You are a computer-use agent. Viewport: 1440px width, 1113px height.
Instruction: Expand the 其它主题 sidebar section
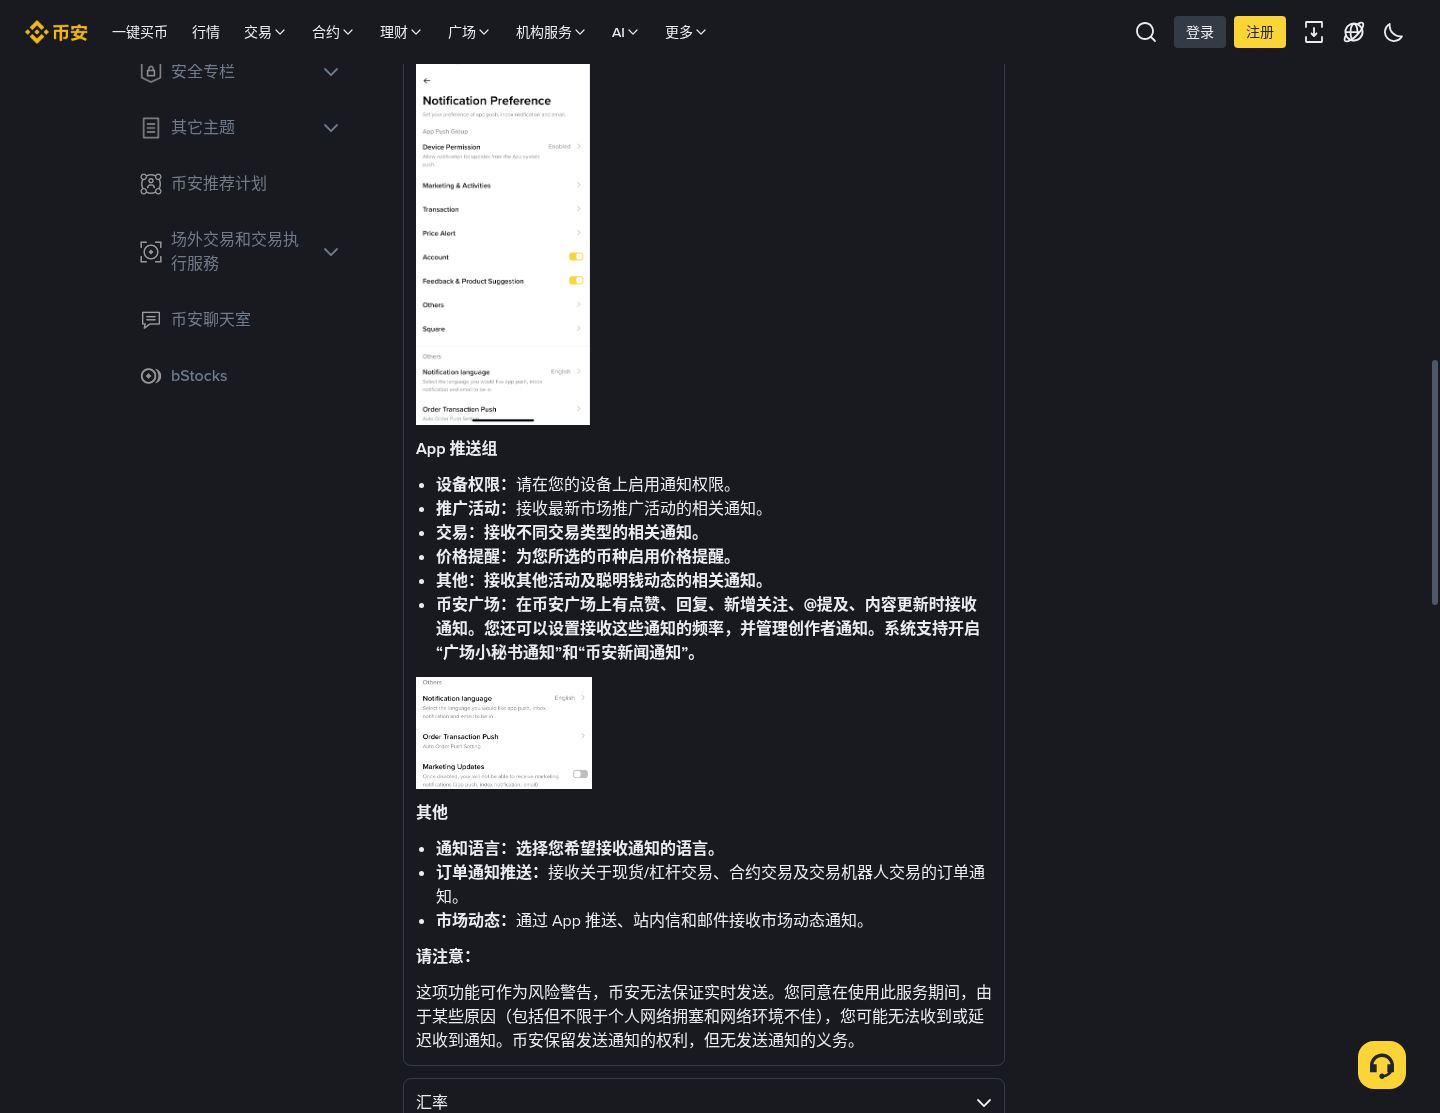point(331,128)
